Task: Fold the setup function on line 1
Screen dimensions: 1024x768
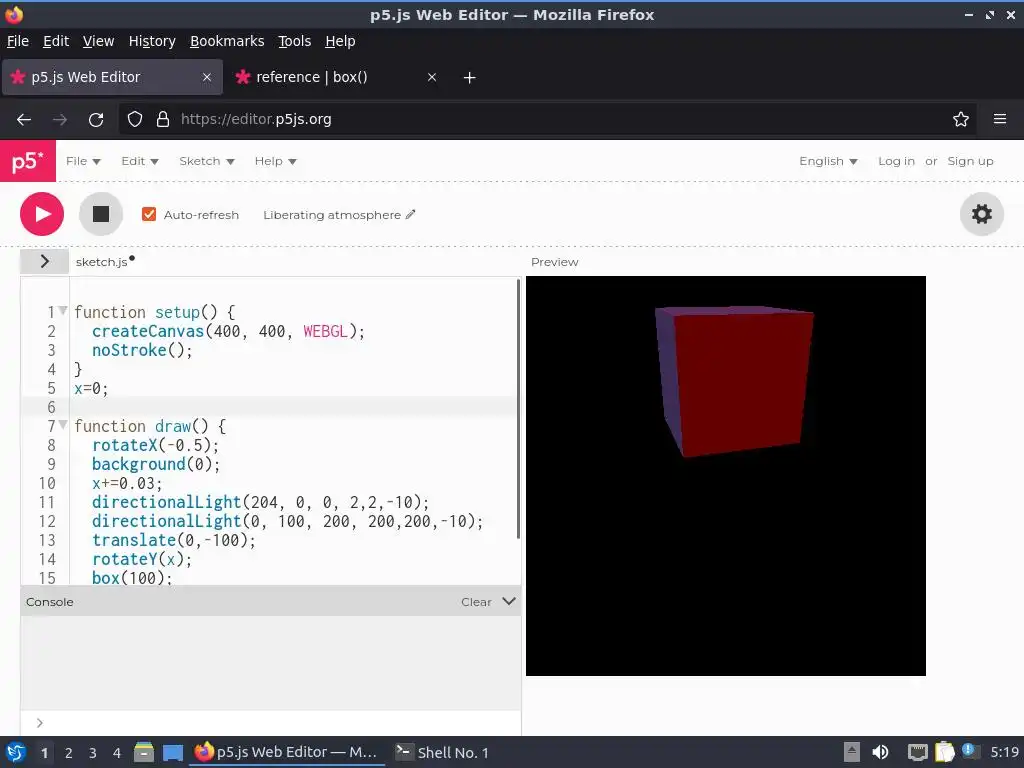Action: pos(63,310)
